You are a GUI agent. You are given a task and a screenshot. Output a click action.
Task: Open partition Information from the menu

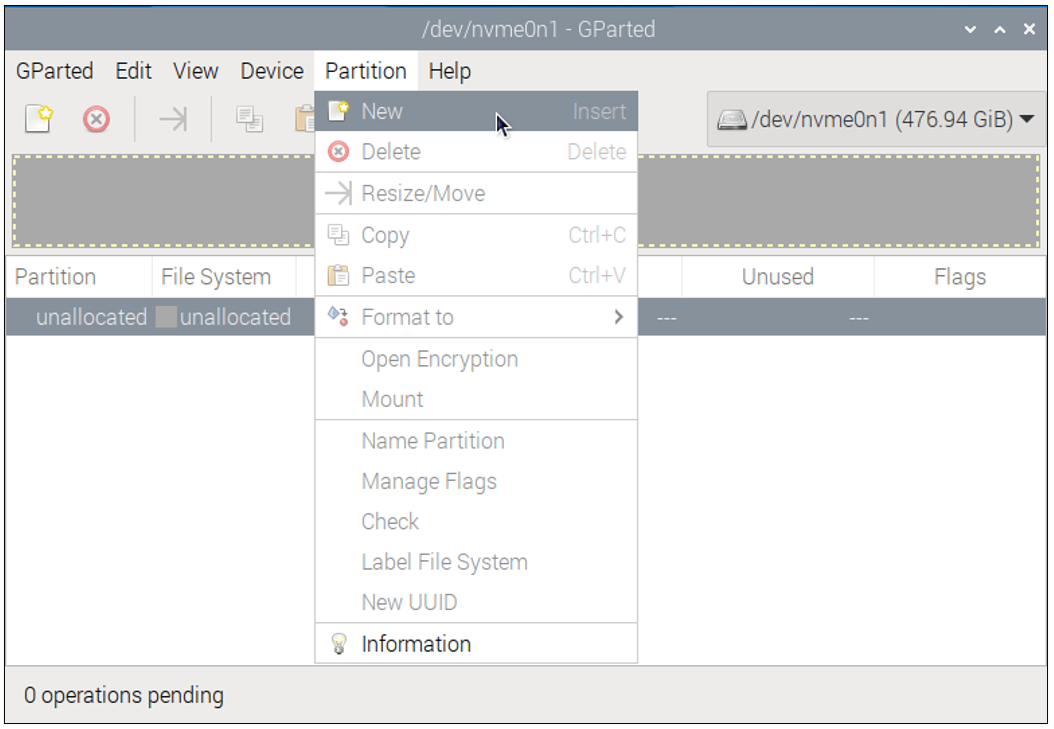tap(476, 644)
